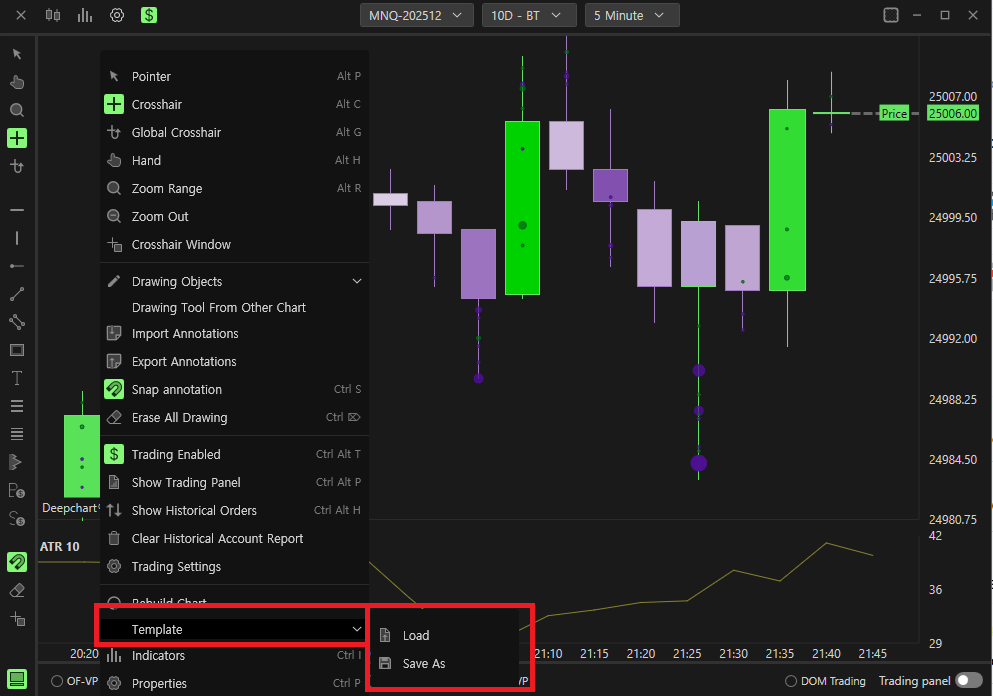Select the magnifier zoom tool in left sidebar

coord(17,110)
